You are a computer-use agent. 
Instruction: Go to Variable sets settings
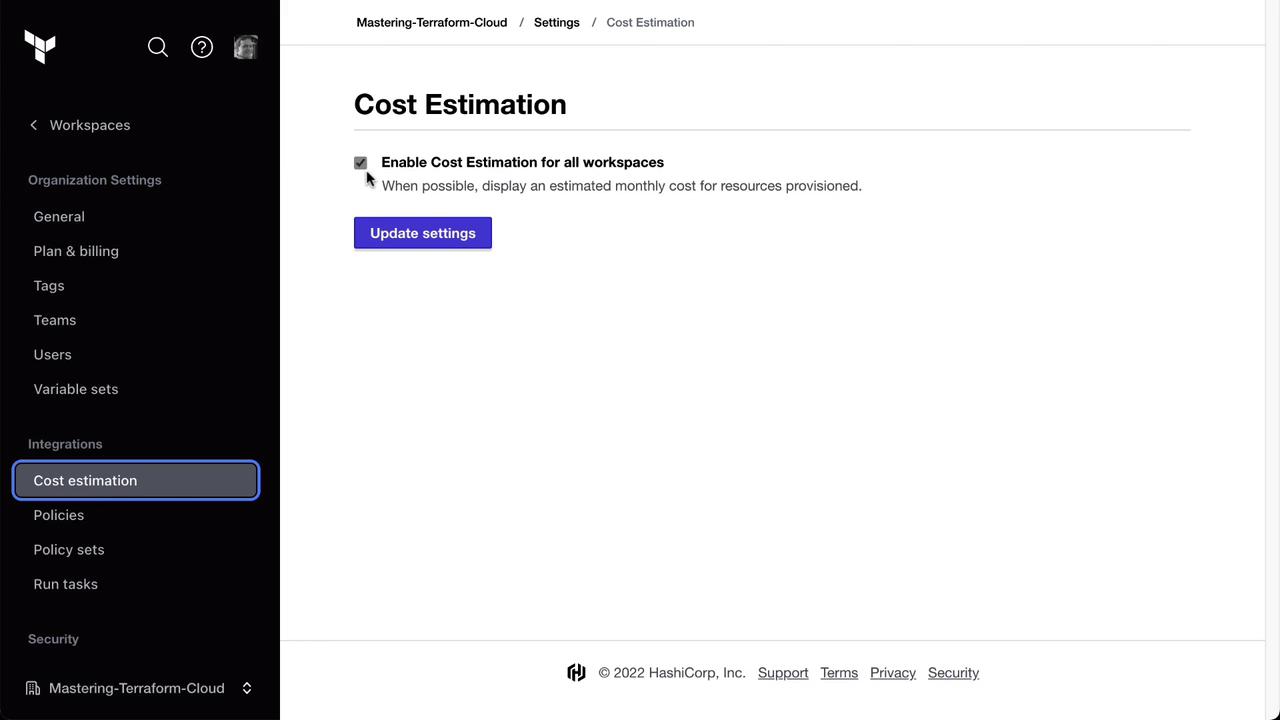pos(76,389)
